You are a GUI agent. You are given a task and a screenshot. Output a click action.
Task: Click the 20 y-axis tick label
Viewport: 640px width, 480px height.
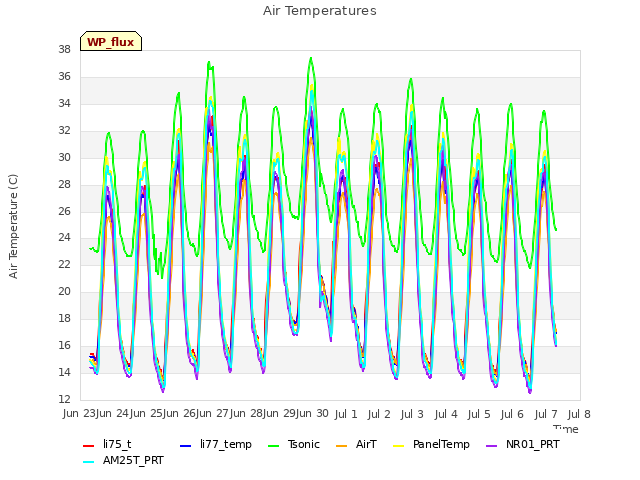[64, 291]
